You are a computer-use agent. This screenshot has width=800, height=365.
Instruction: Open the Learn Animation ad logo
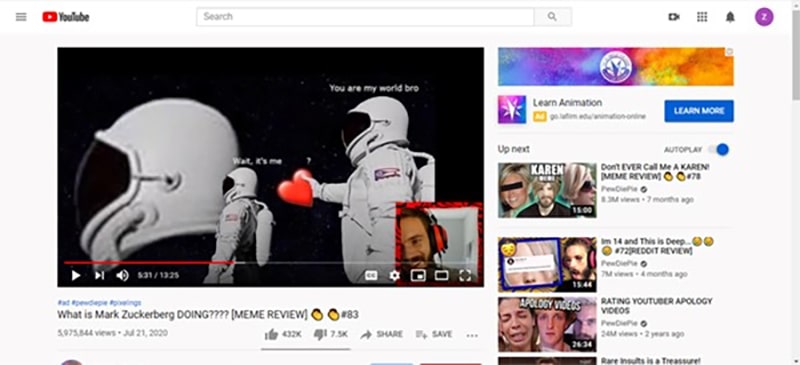pyautogui.click(x=512, y=109)
